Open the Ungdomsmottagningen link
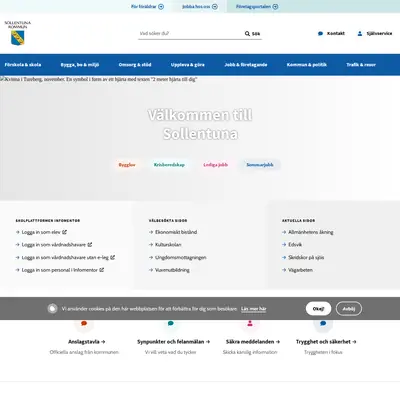Screen dimensions: 400x400 click(181, 257)
